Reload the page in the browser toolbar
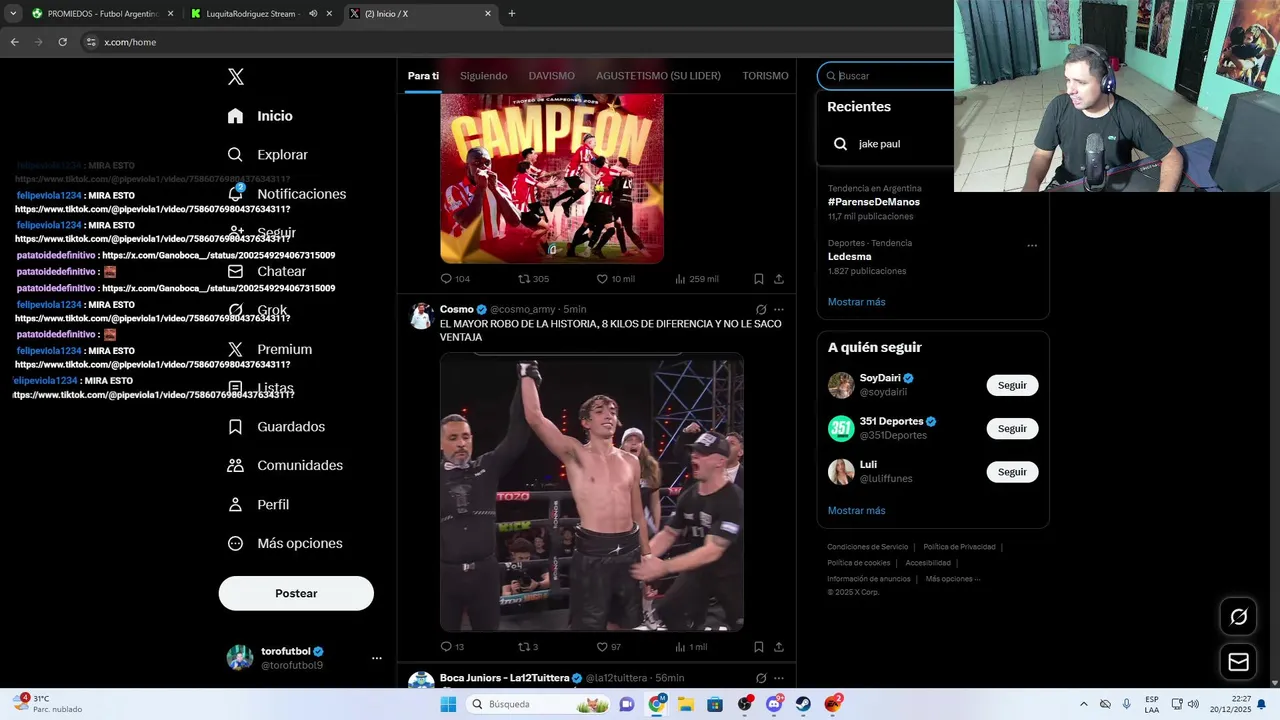 point(62,42)
